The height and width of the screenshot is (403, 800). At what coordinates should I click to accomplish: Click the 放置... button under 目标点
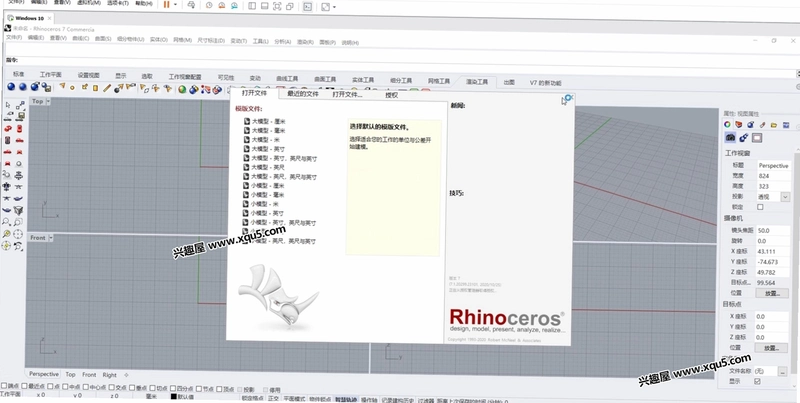tap(772, 348)
